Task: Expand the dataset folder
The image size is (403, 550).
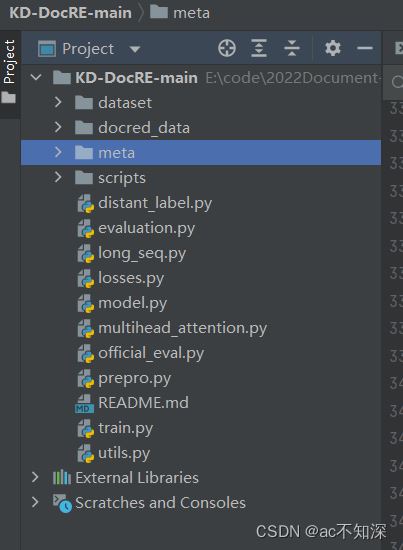Action: (x=58, y=102)
